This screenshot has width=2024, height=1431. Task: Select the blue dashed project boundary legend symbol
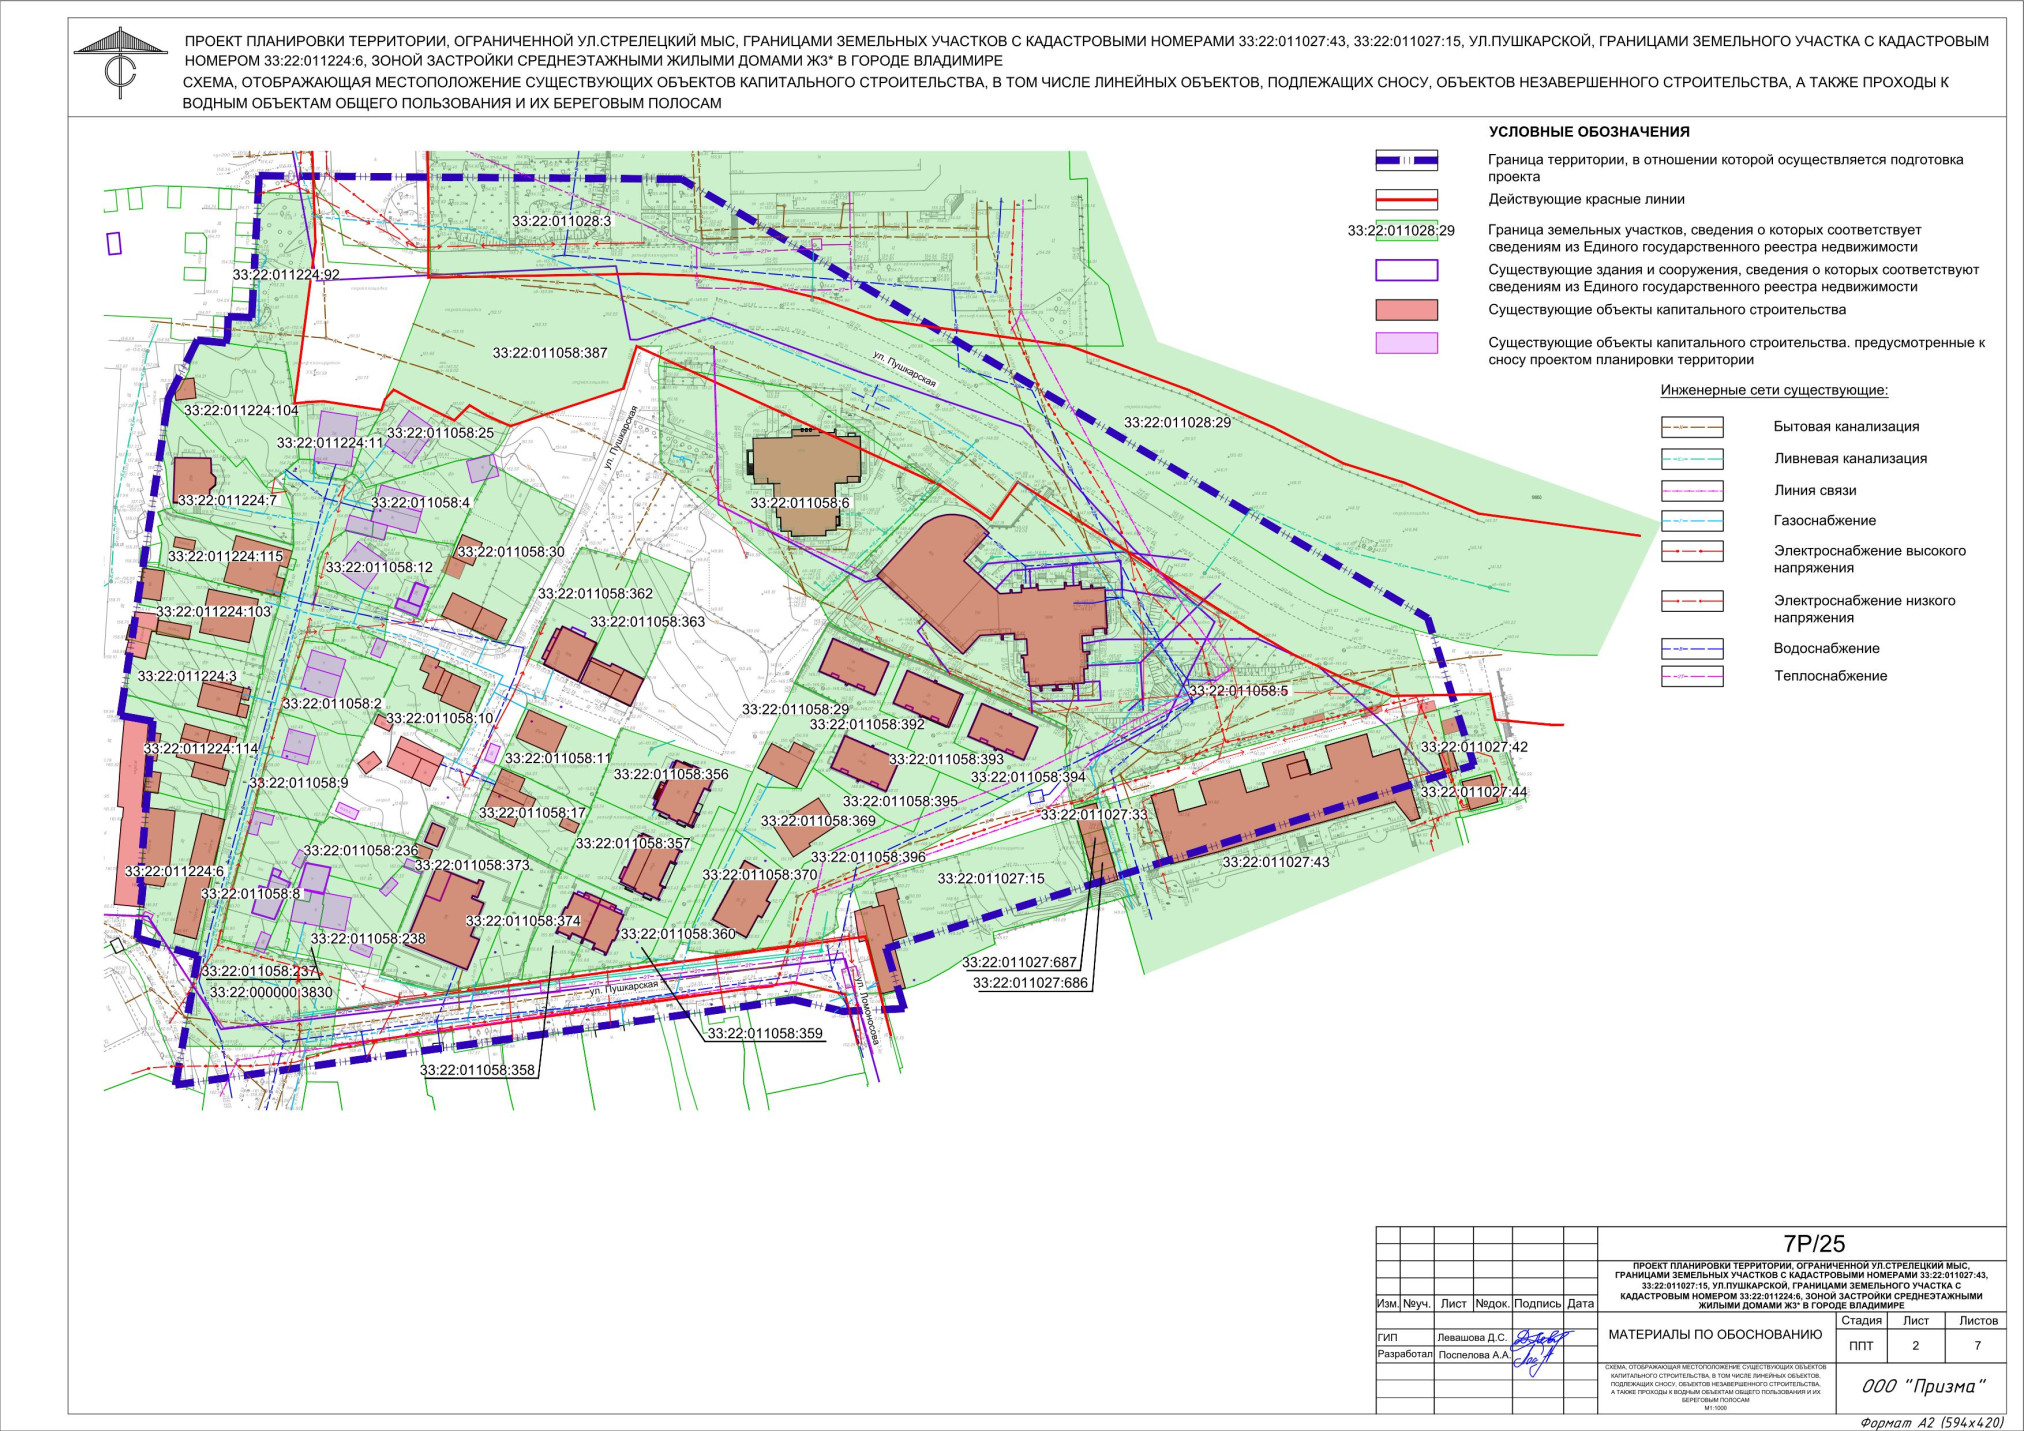click(1405, 160)
